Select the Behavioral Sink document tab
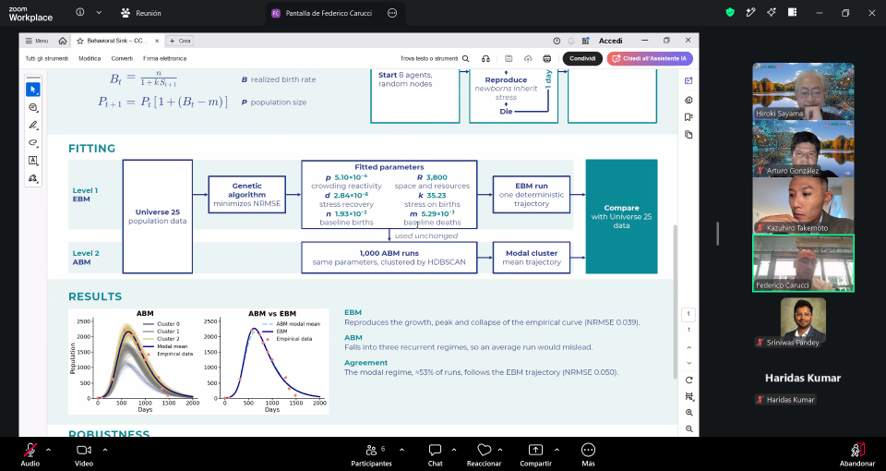 pos(118,41)
